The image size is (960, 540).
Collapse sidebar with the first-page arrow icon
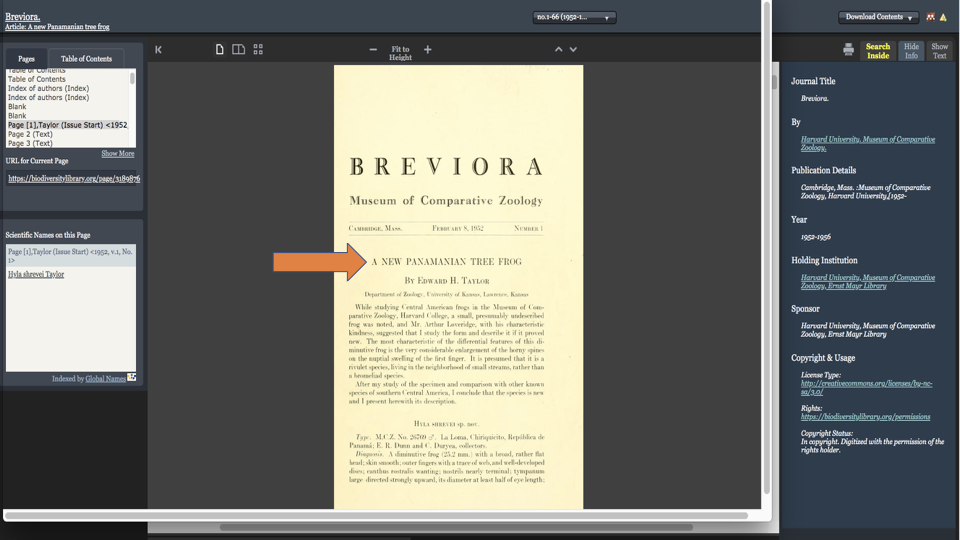[x=159, y=50]
